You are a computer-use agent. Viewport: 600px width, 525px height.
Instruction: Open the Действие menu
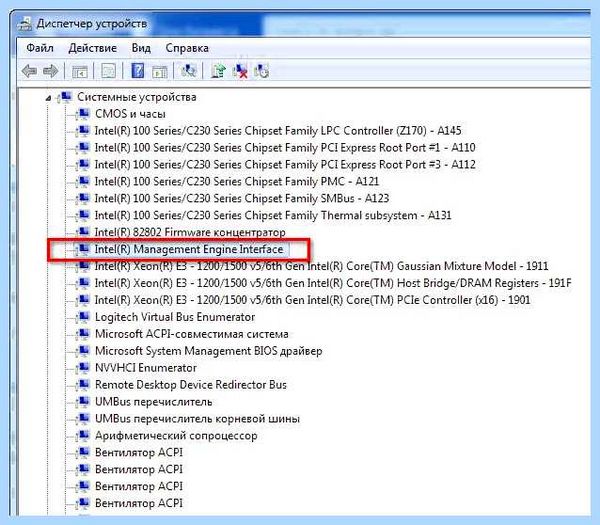[x=92, y=48]
